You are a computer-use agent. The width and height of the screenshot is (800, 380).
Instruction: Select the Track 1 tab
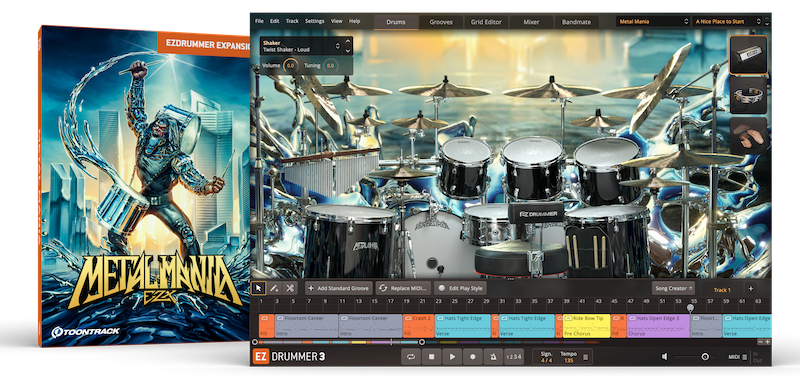pos(722,289)
